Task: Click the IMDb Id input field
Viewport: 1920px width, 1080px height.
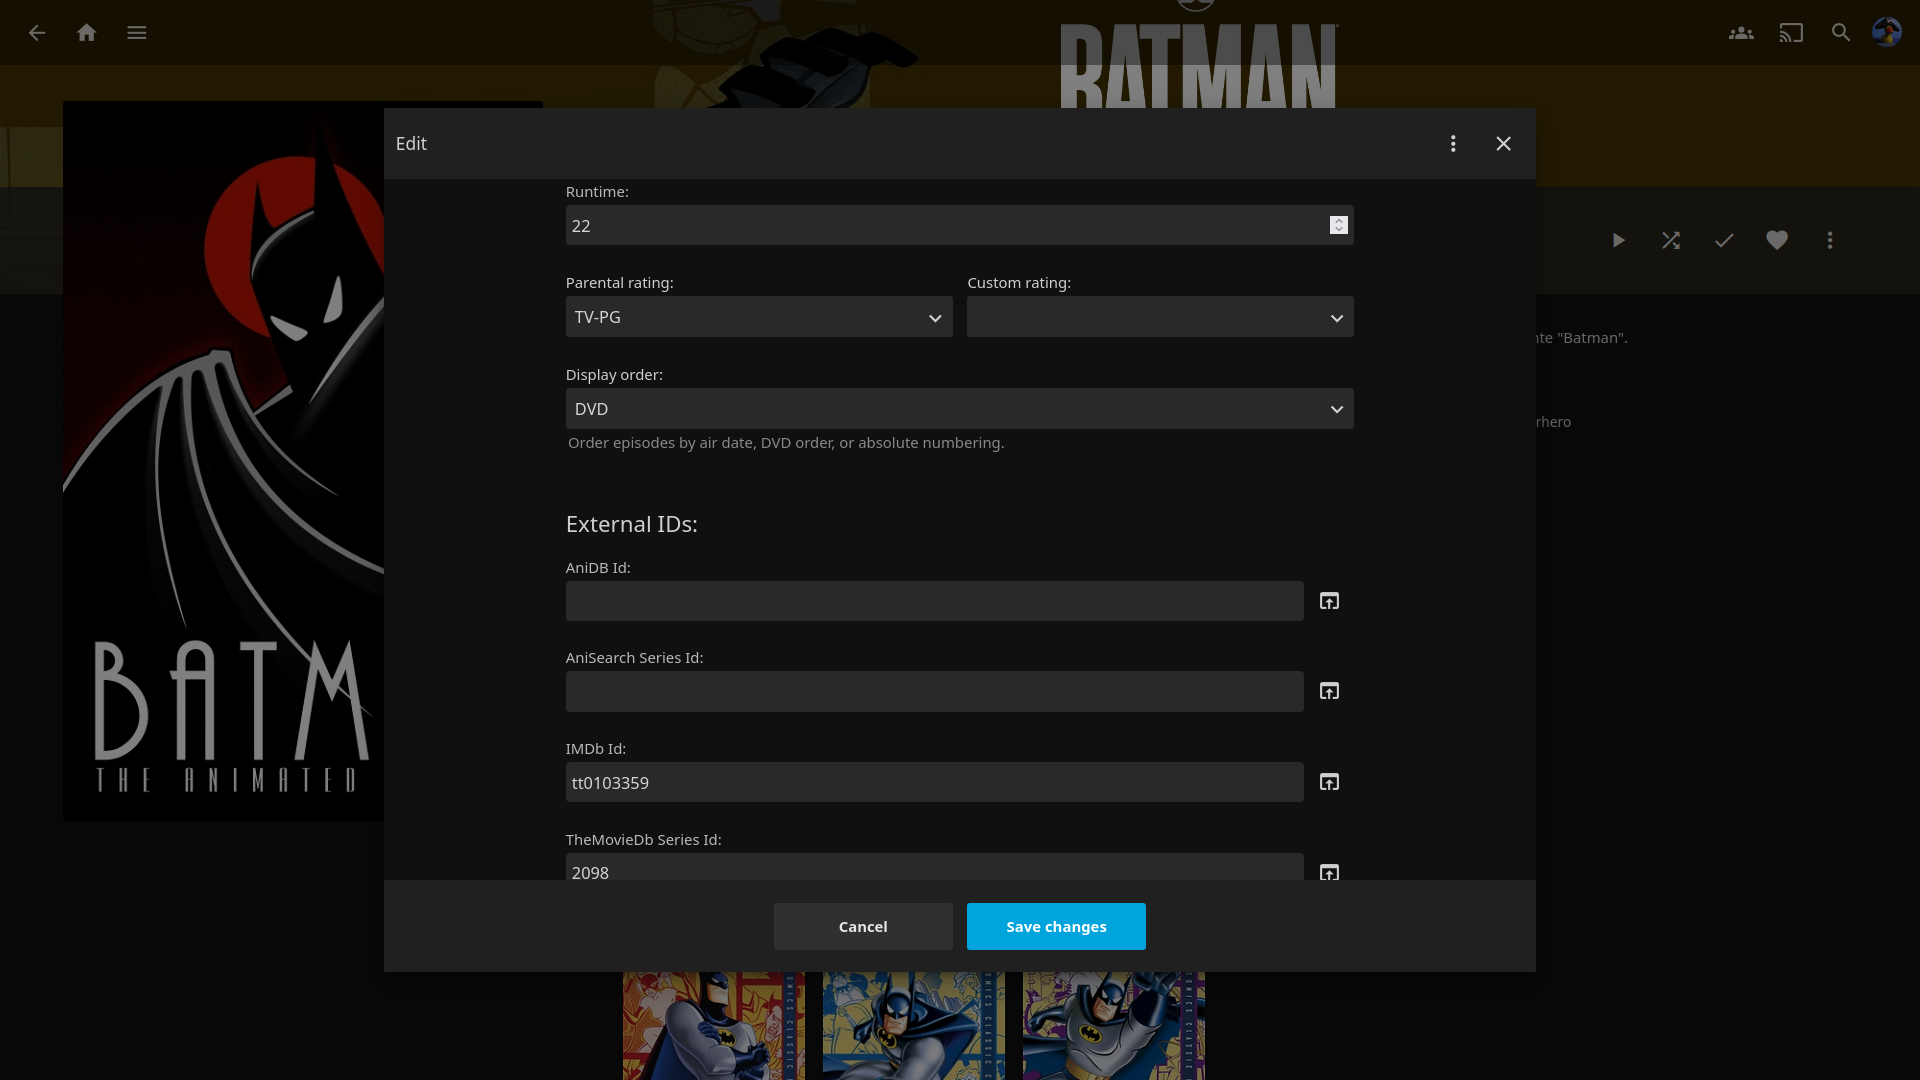Action: pyautogui.click(x=934, y=782)
